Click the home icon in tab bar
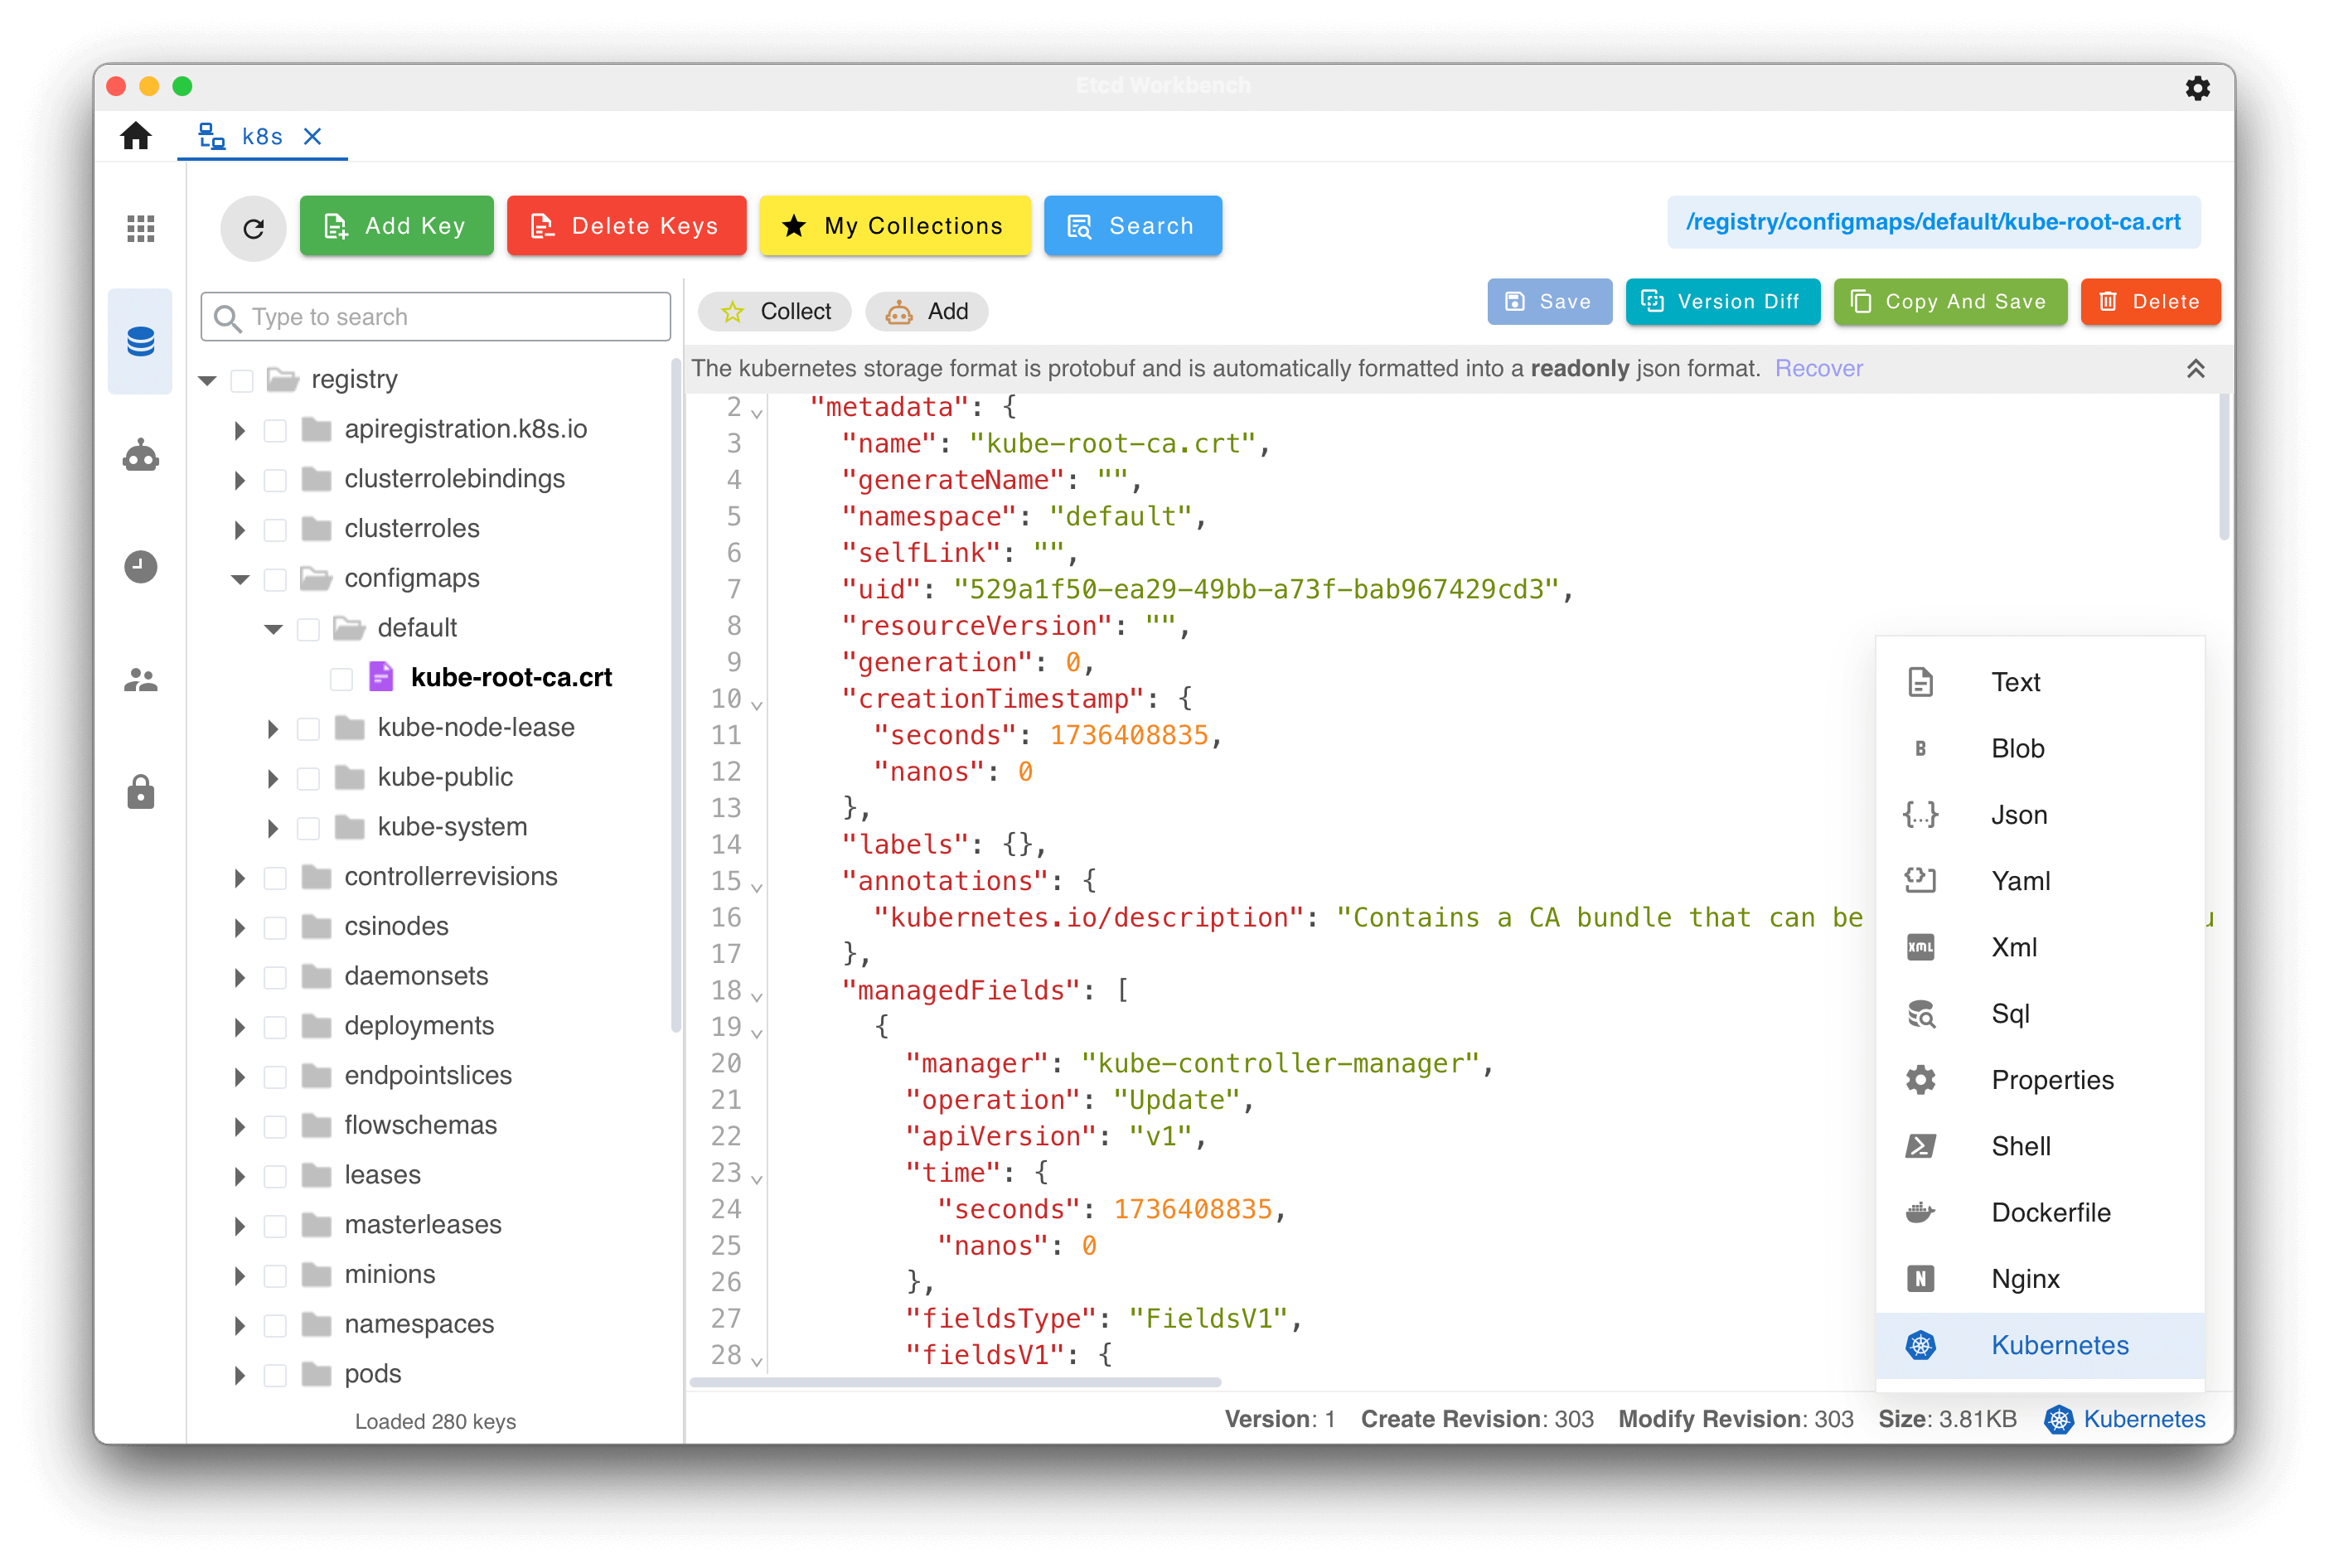 click(136, 136)
